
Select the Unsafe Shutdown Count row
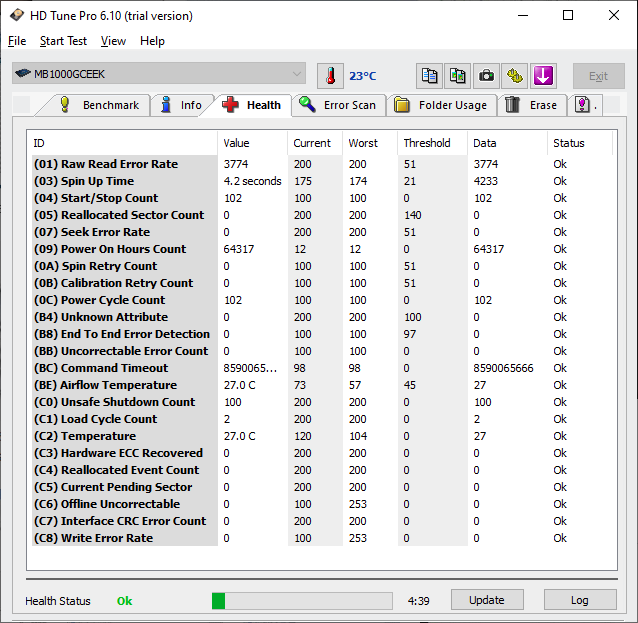(322, 402)
